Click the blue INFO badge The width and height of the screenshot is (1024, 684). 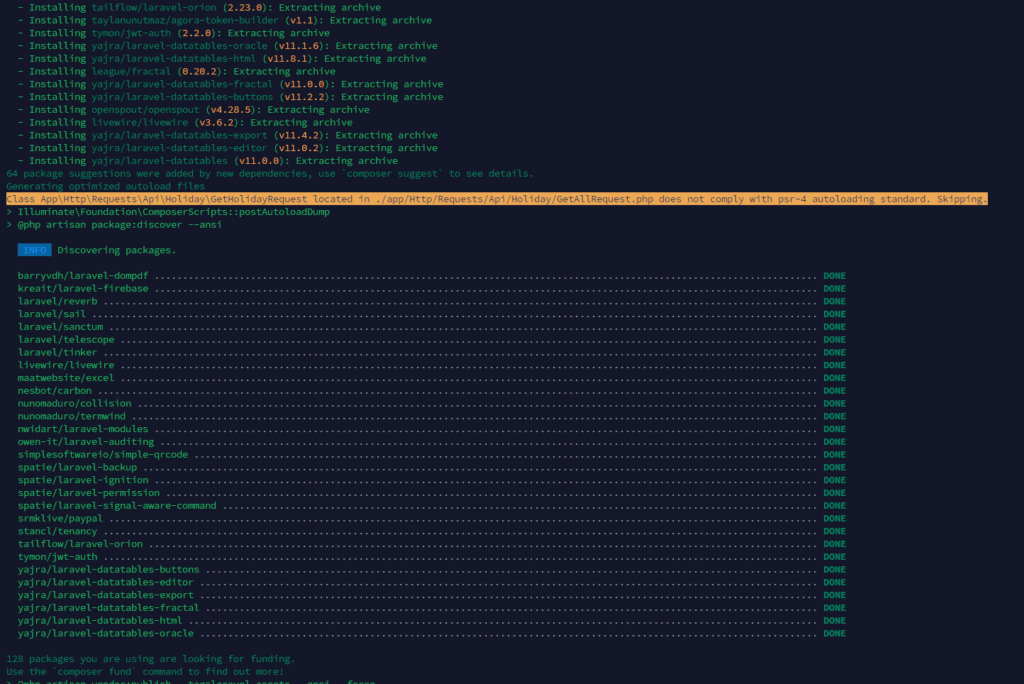click(35, 250)
